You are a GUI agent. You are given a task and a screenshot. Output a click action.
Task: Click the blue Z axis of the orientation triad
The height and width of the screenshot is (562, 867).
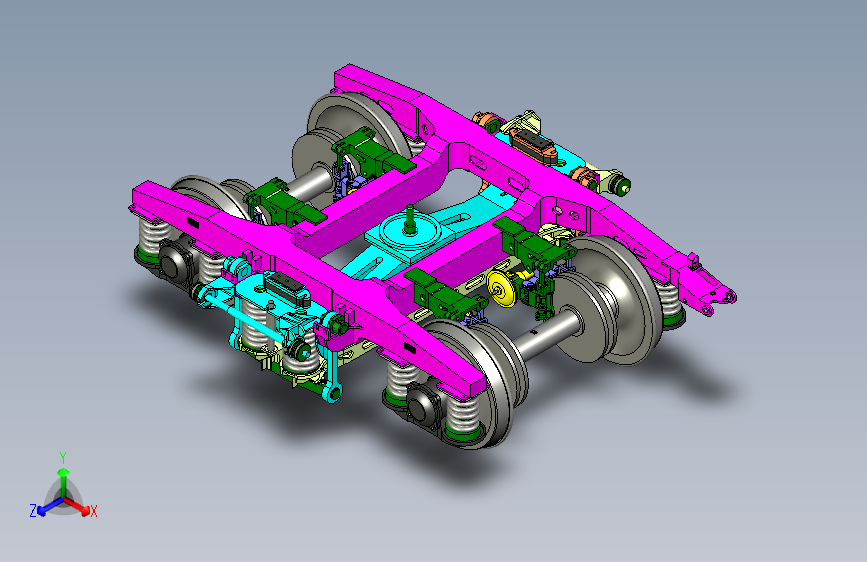point(50,506)
